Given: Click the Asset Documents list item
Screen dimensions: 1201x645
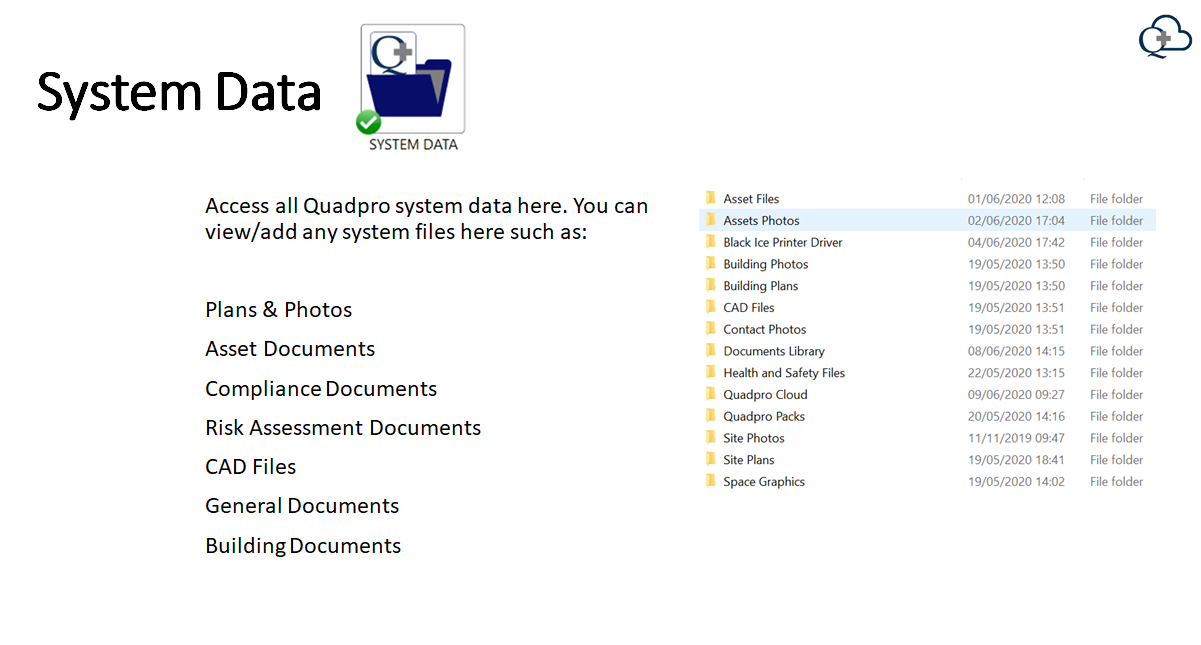Looking at the screenshot, I should tap(290, 349).
